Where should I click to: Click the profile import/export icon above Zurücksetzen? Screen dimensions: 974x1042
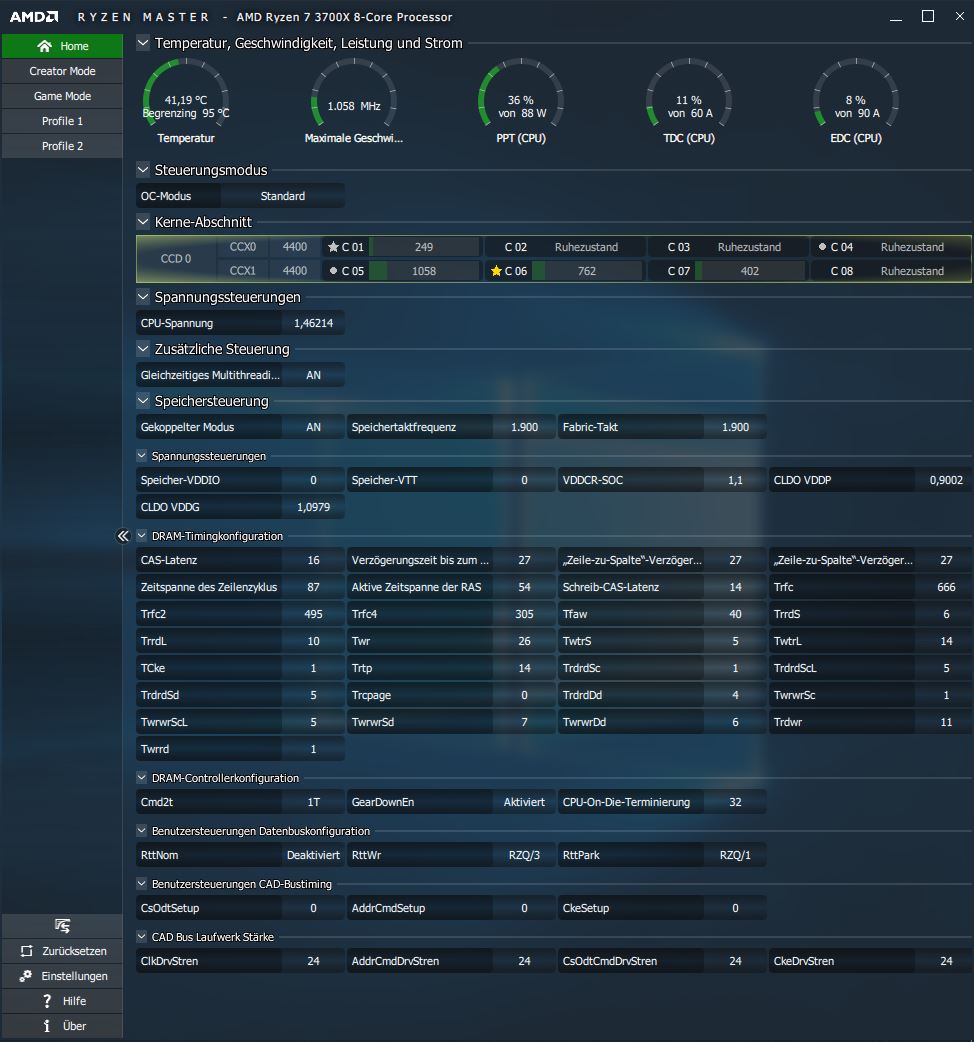click(x=62, y=926)
